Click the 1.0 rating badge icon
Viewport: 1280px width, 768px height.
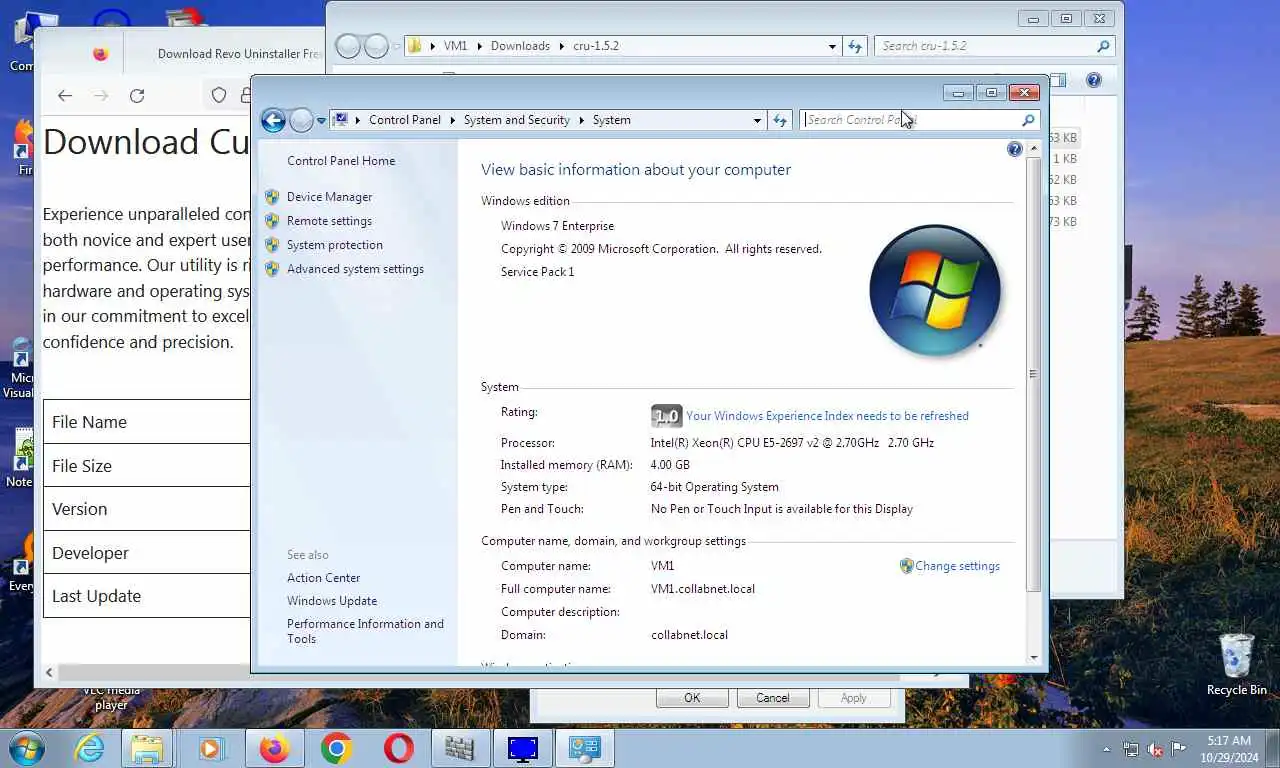666,416
